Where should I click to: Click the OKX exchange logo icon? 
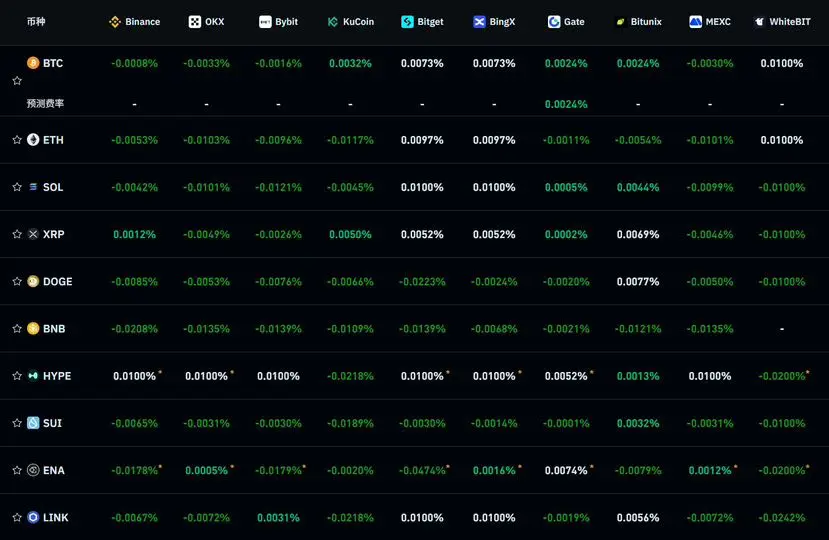[x=195, y=22]
